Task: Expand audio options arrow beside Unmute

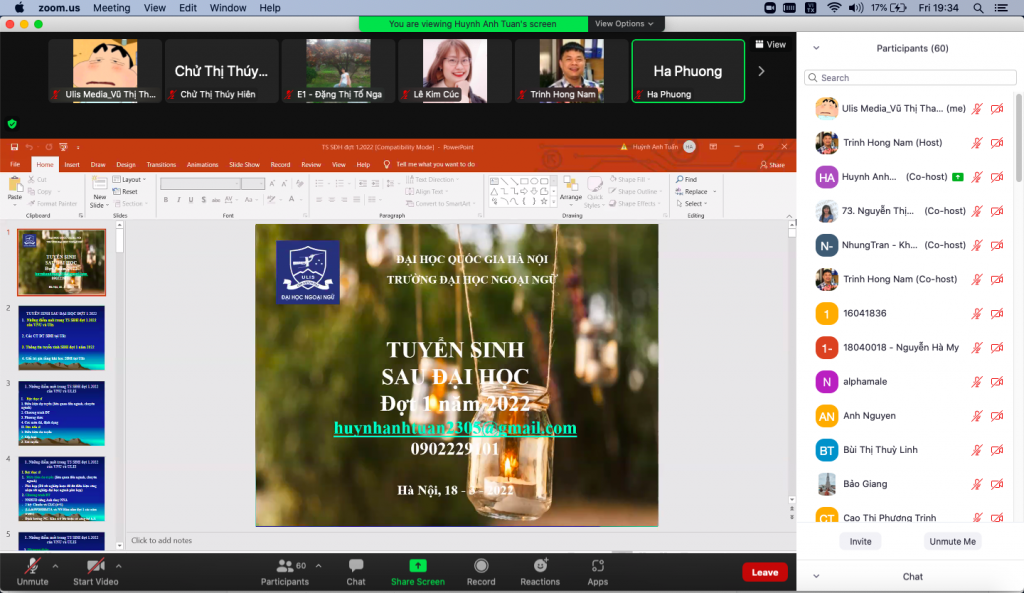Action: click(55, 565)
